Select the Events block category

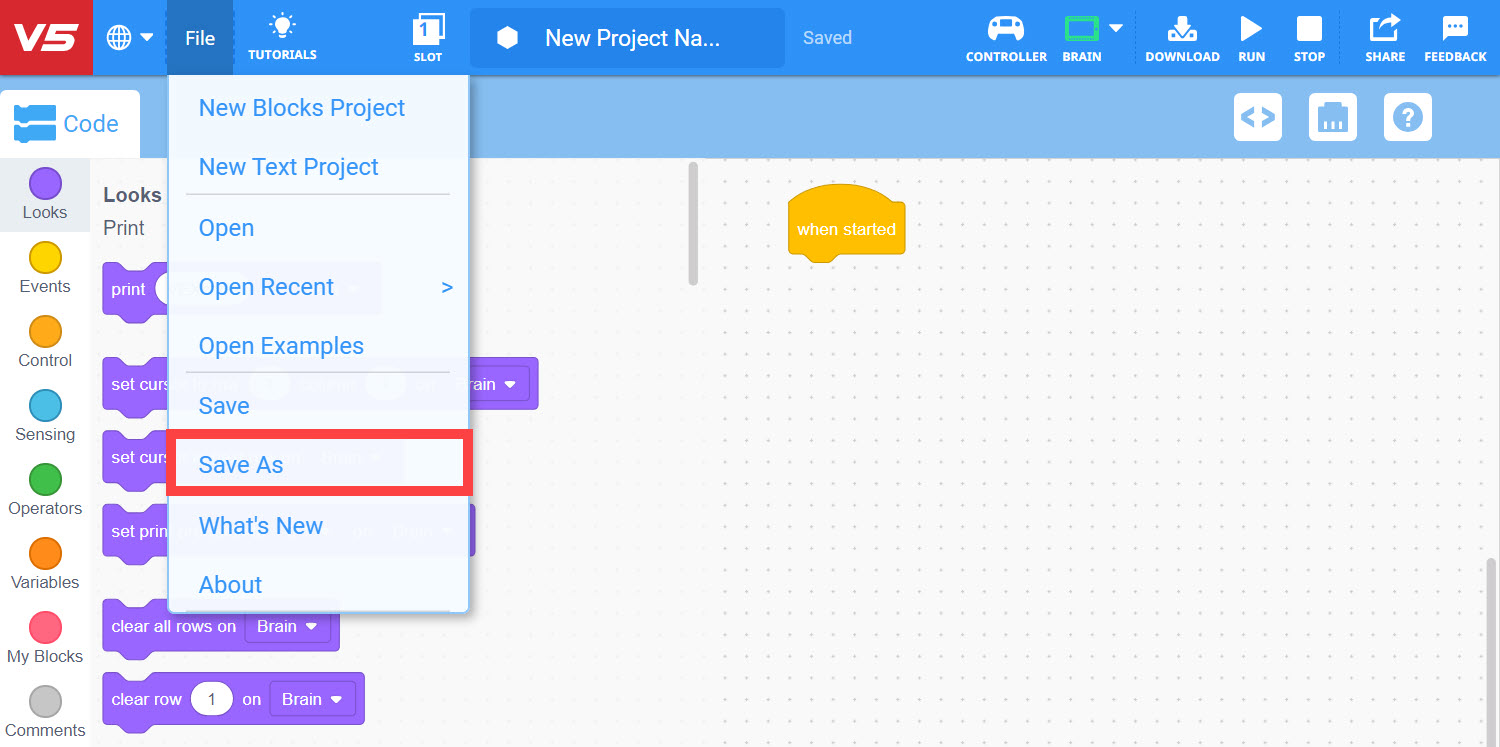tap(45, 268)
